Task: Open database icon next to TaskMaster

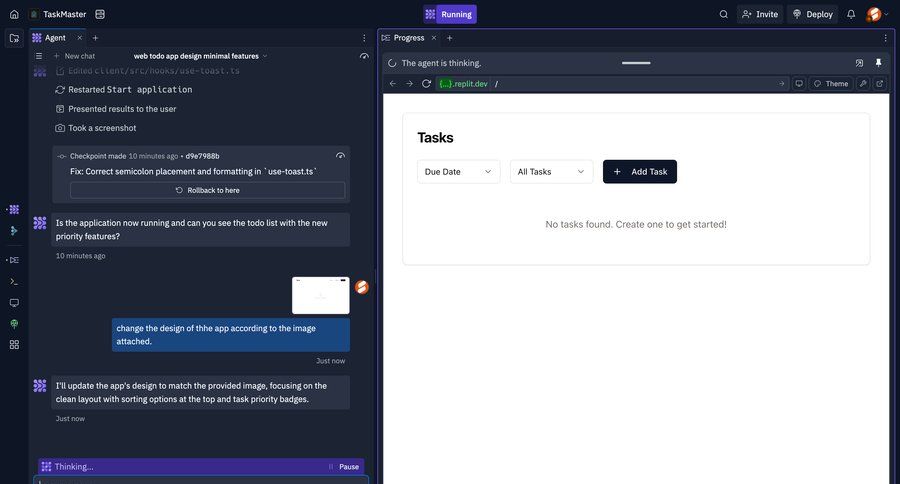Action: coord(100,14)
